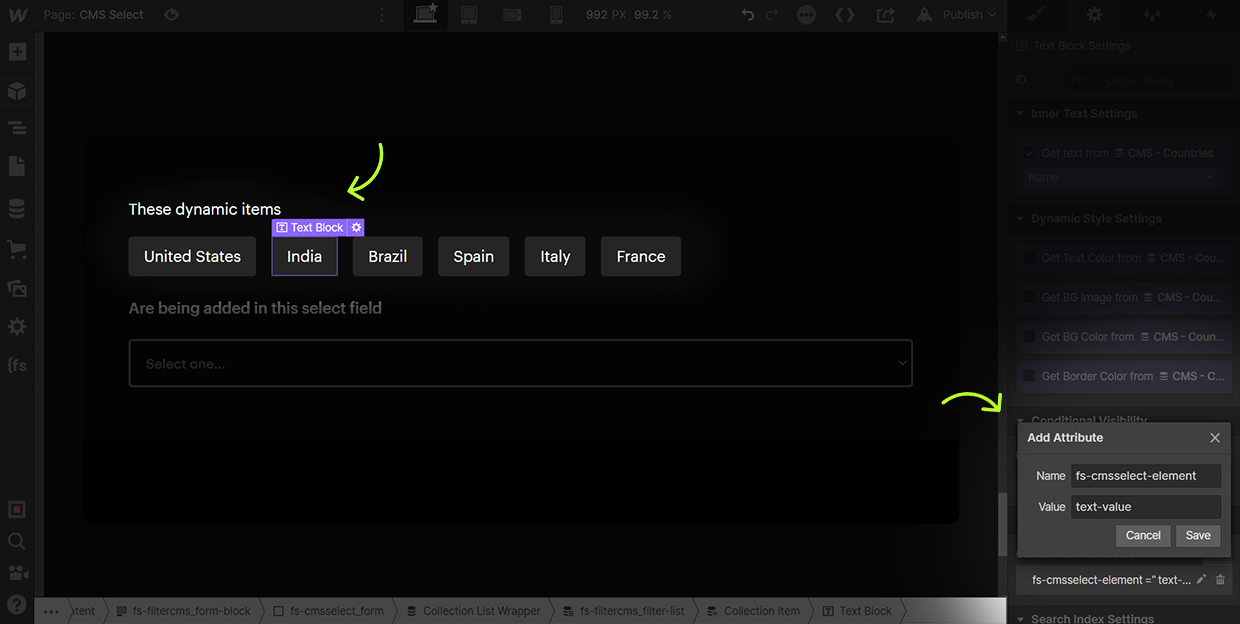Select the Italy text block
This screenshot has height=624, width=1240.
pos(555,256)
